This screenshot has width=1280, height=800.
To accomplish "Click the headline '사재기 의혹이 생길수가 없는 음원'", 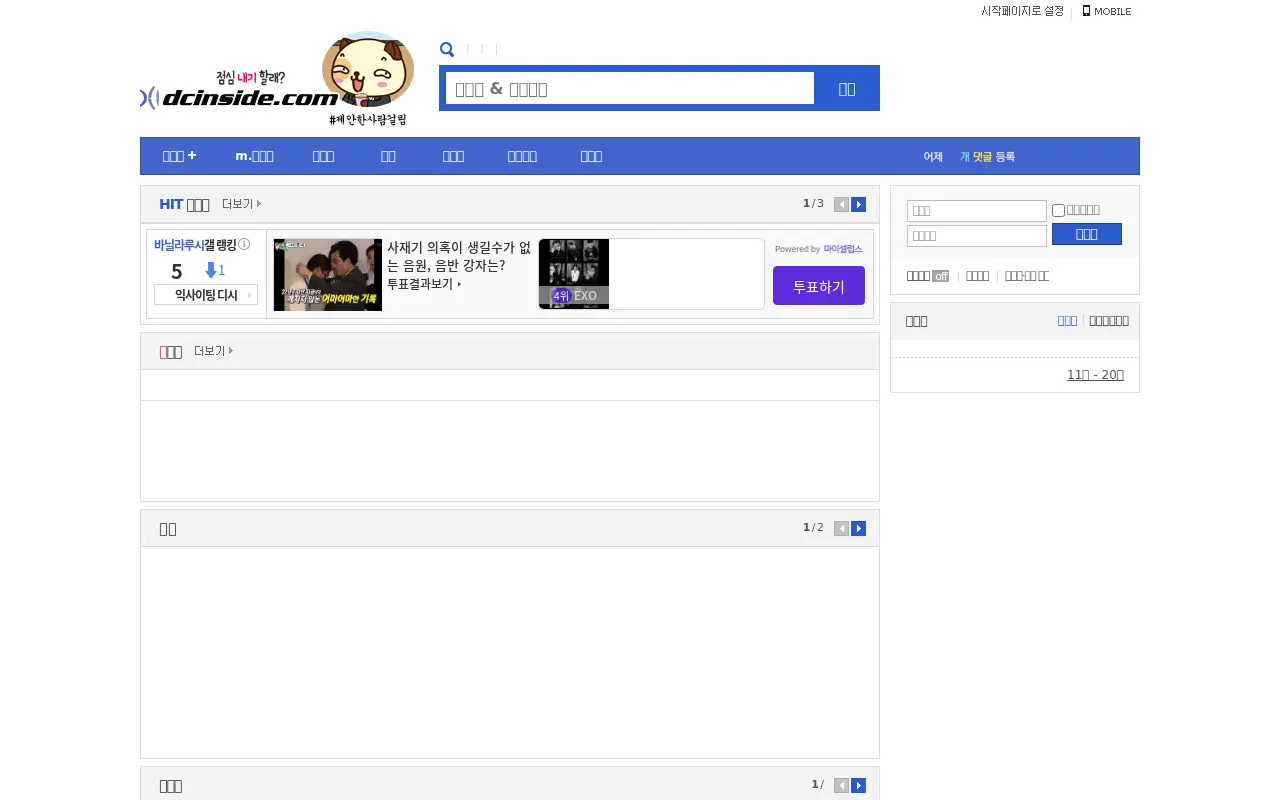I will pos(459,257).
